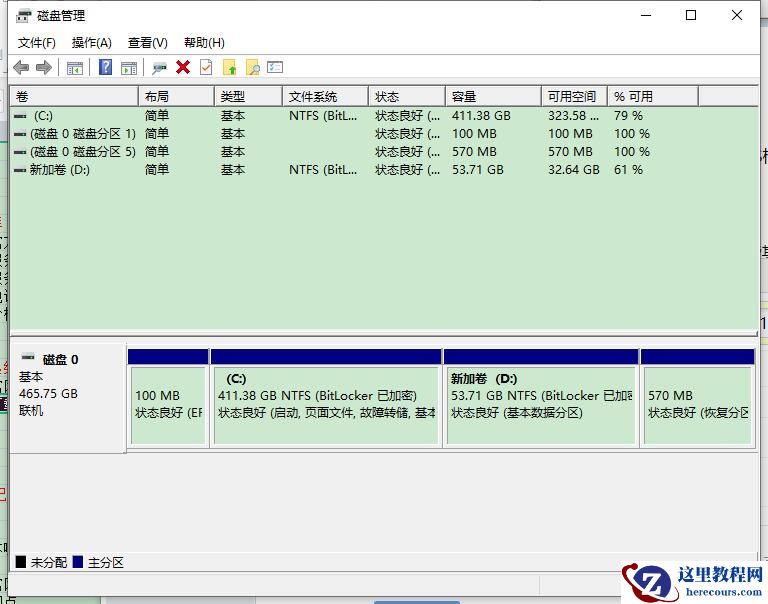Open the 文件(F) menu
768x604 pixels.
[37, 43]
